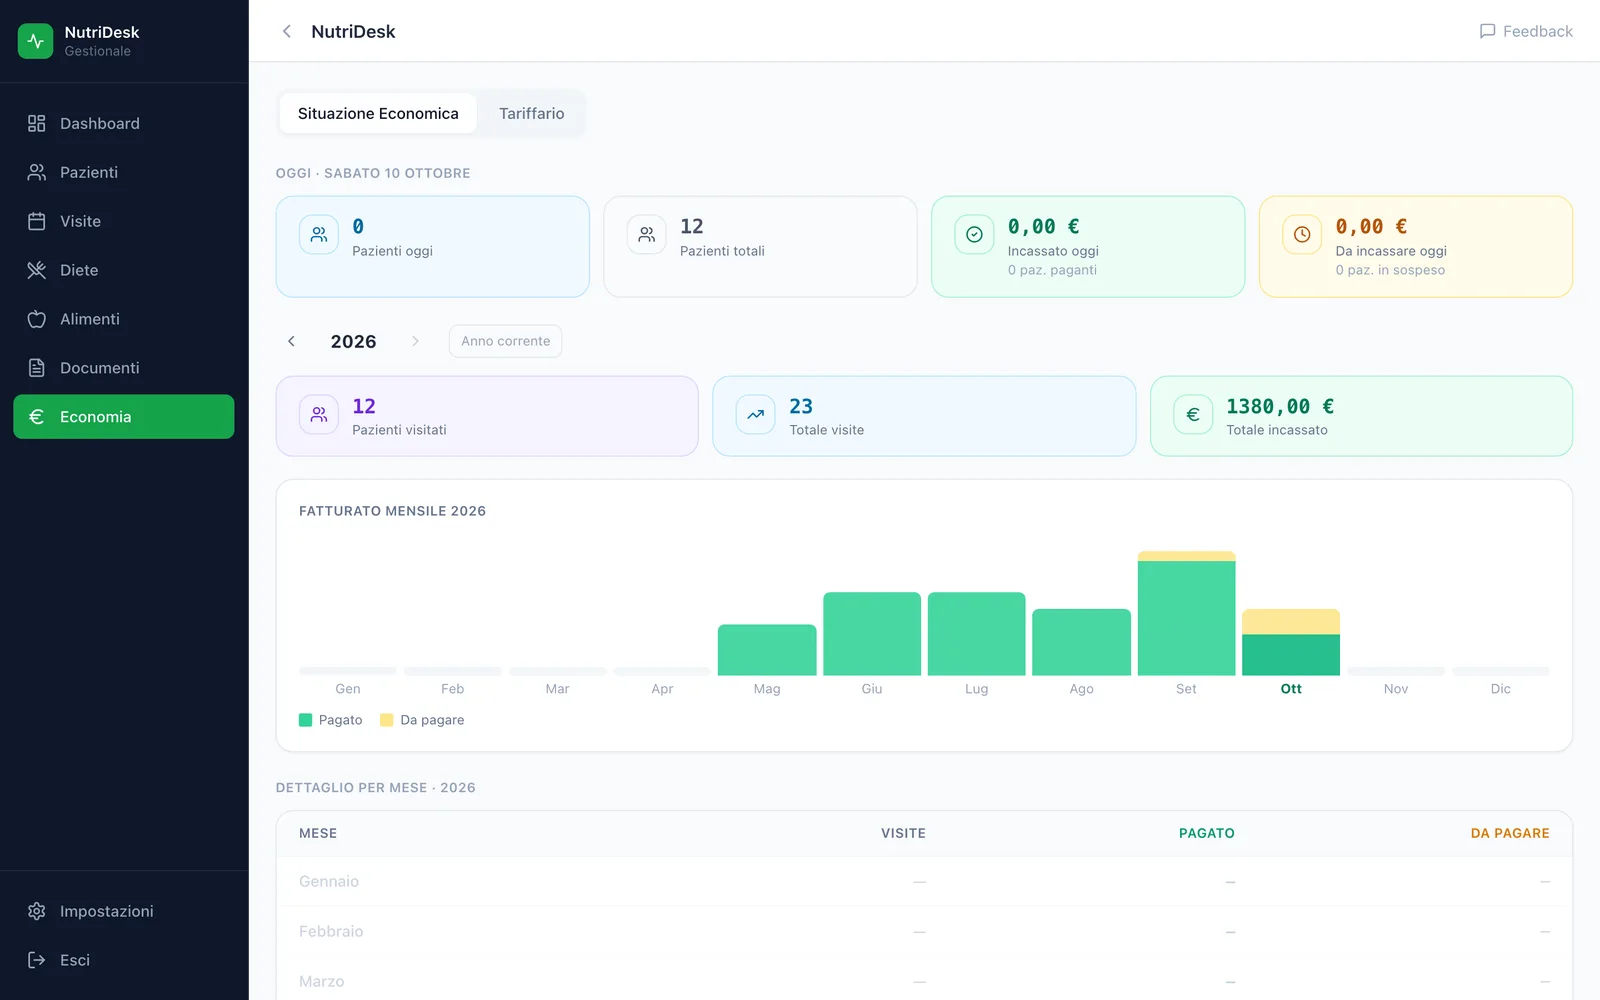
Task: Select the Situazione Economica tab
Action: click(x=378, y=113)
